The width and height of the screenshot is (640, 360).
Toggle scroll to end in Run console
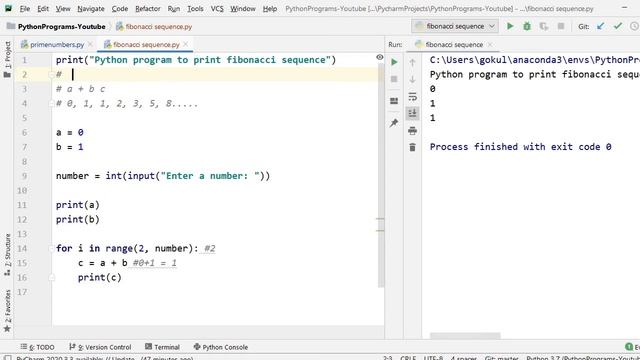(x=412, y=113)
